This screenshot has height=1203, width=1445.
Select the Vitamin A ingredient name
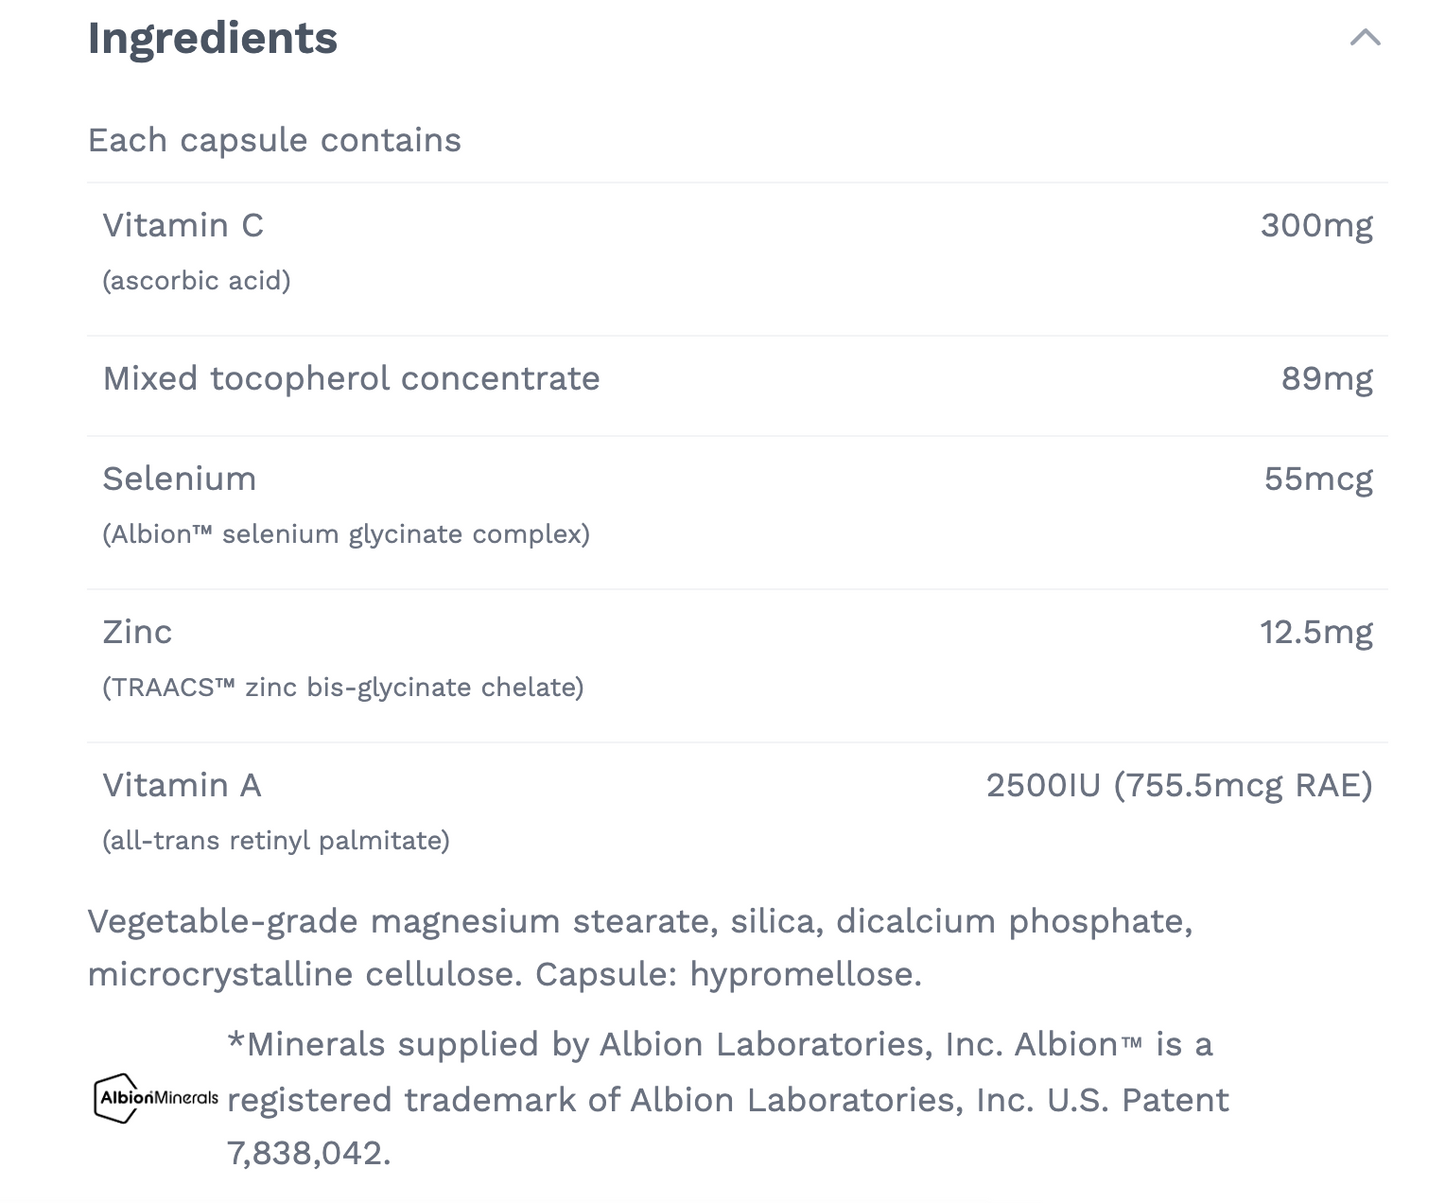click(x=182, y=785)
